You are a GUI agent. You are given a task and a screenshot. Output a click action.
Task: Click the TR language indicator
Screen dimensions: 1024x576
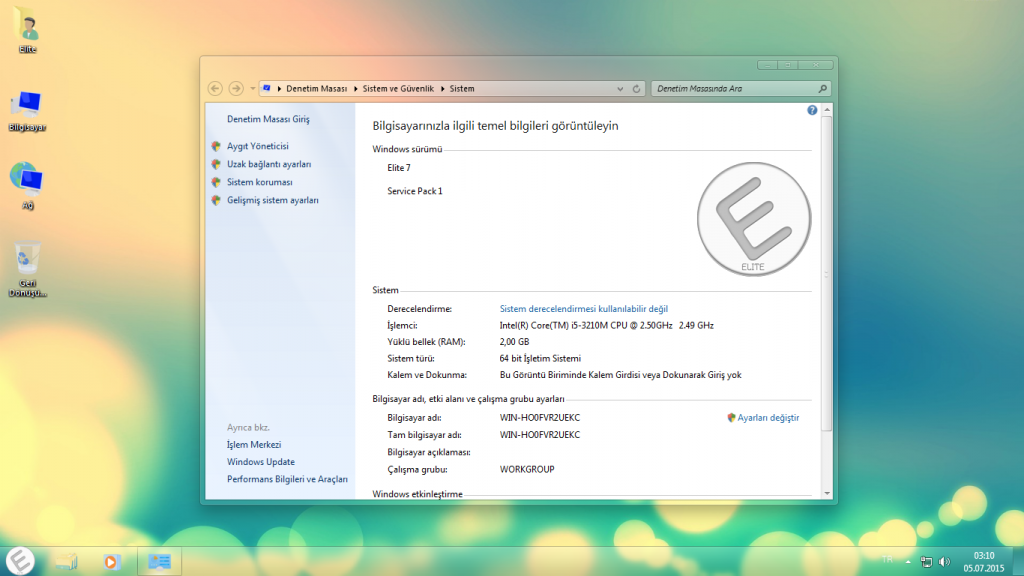point(887,560)
